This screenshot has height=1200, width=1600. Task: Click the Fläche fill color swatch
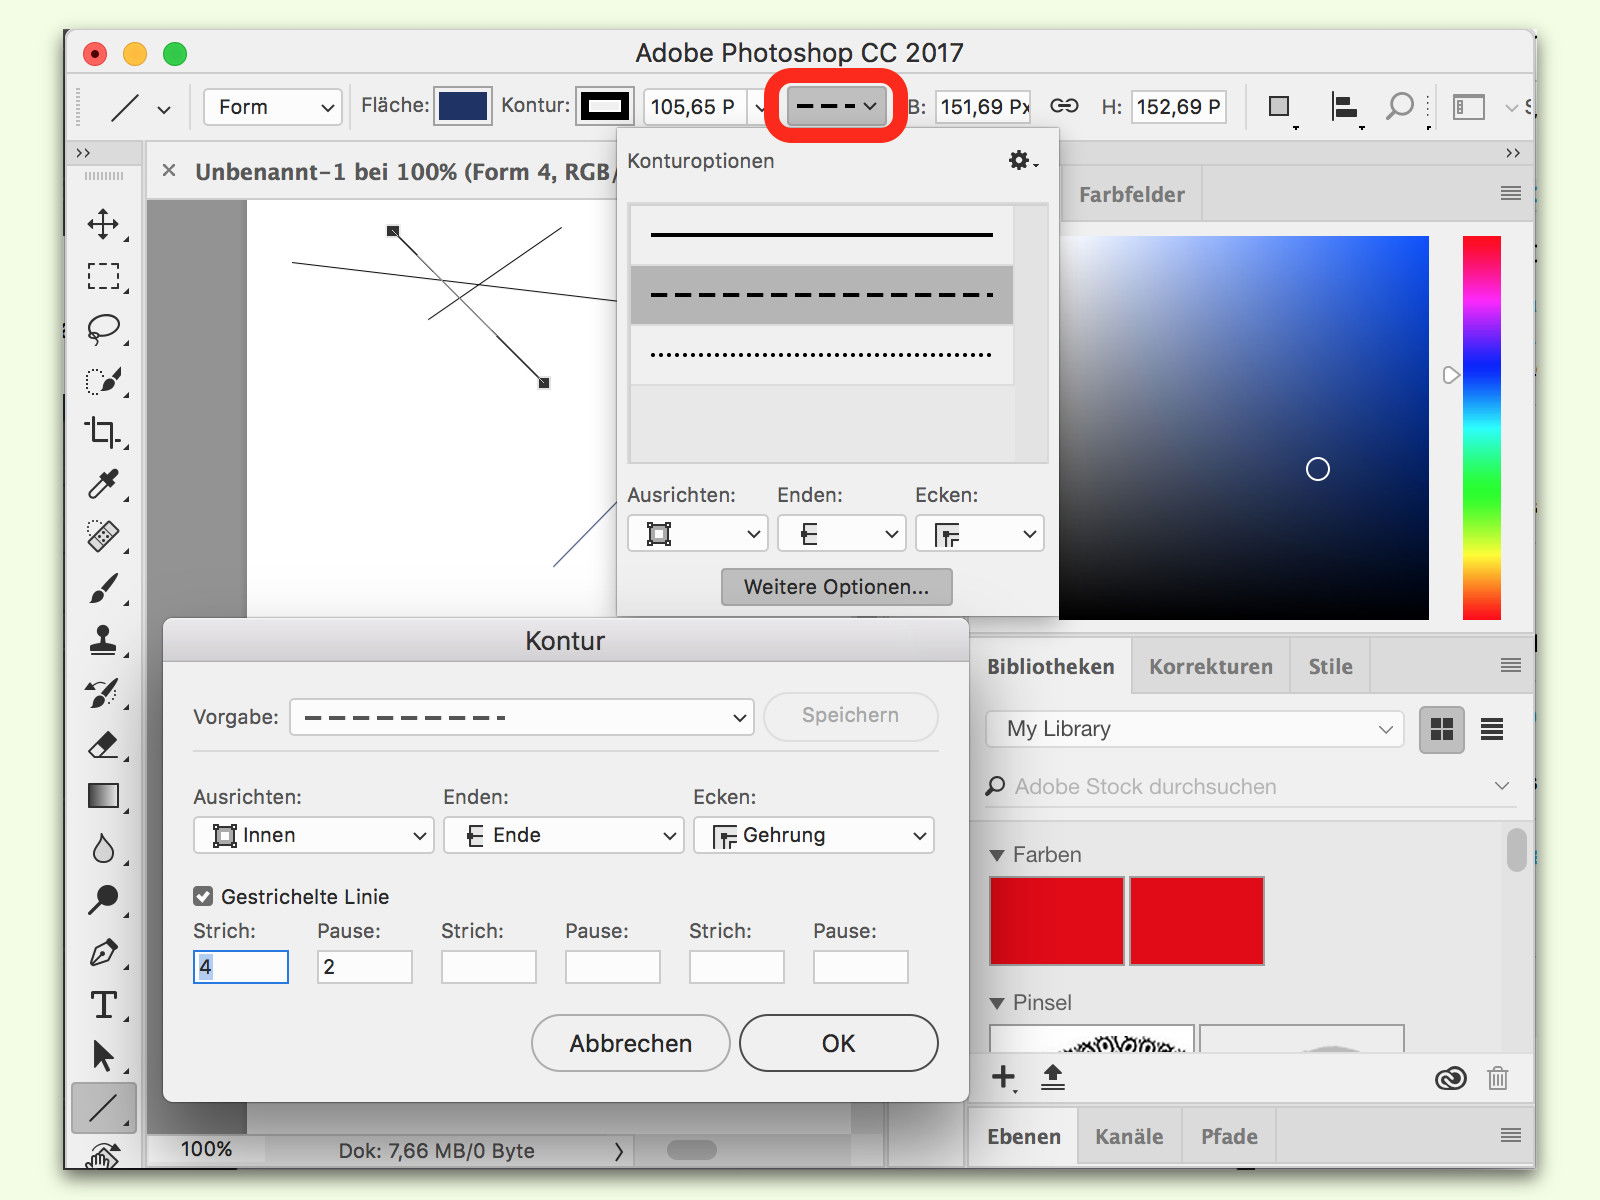tap(462, 106)
